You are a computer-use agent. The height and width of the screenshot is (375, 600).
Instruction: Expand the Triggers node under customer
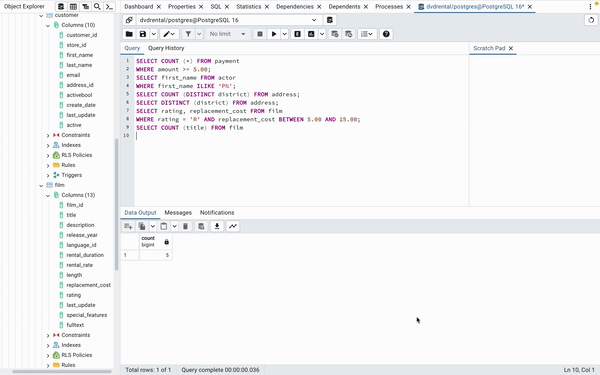(48, 175)
